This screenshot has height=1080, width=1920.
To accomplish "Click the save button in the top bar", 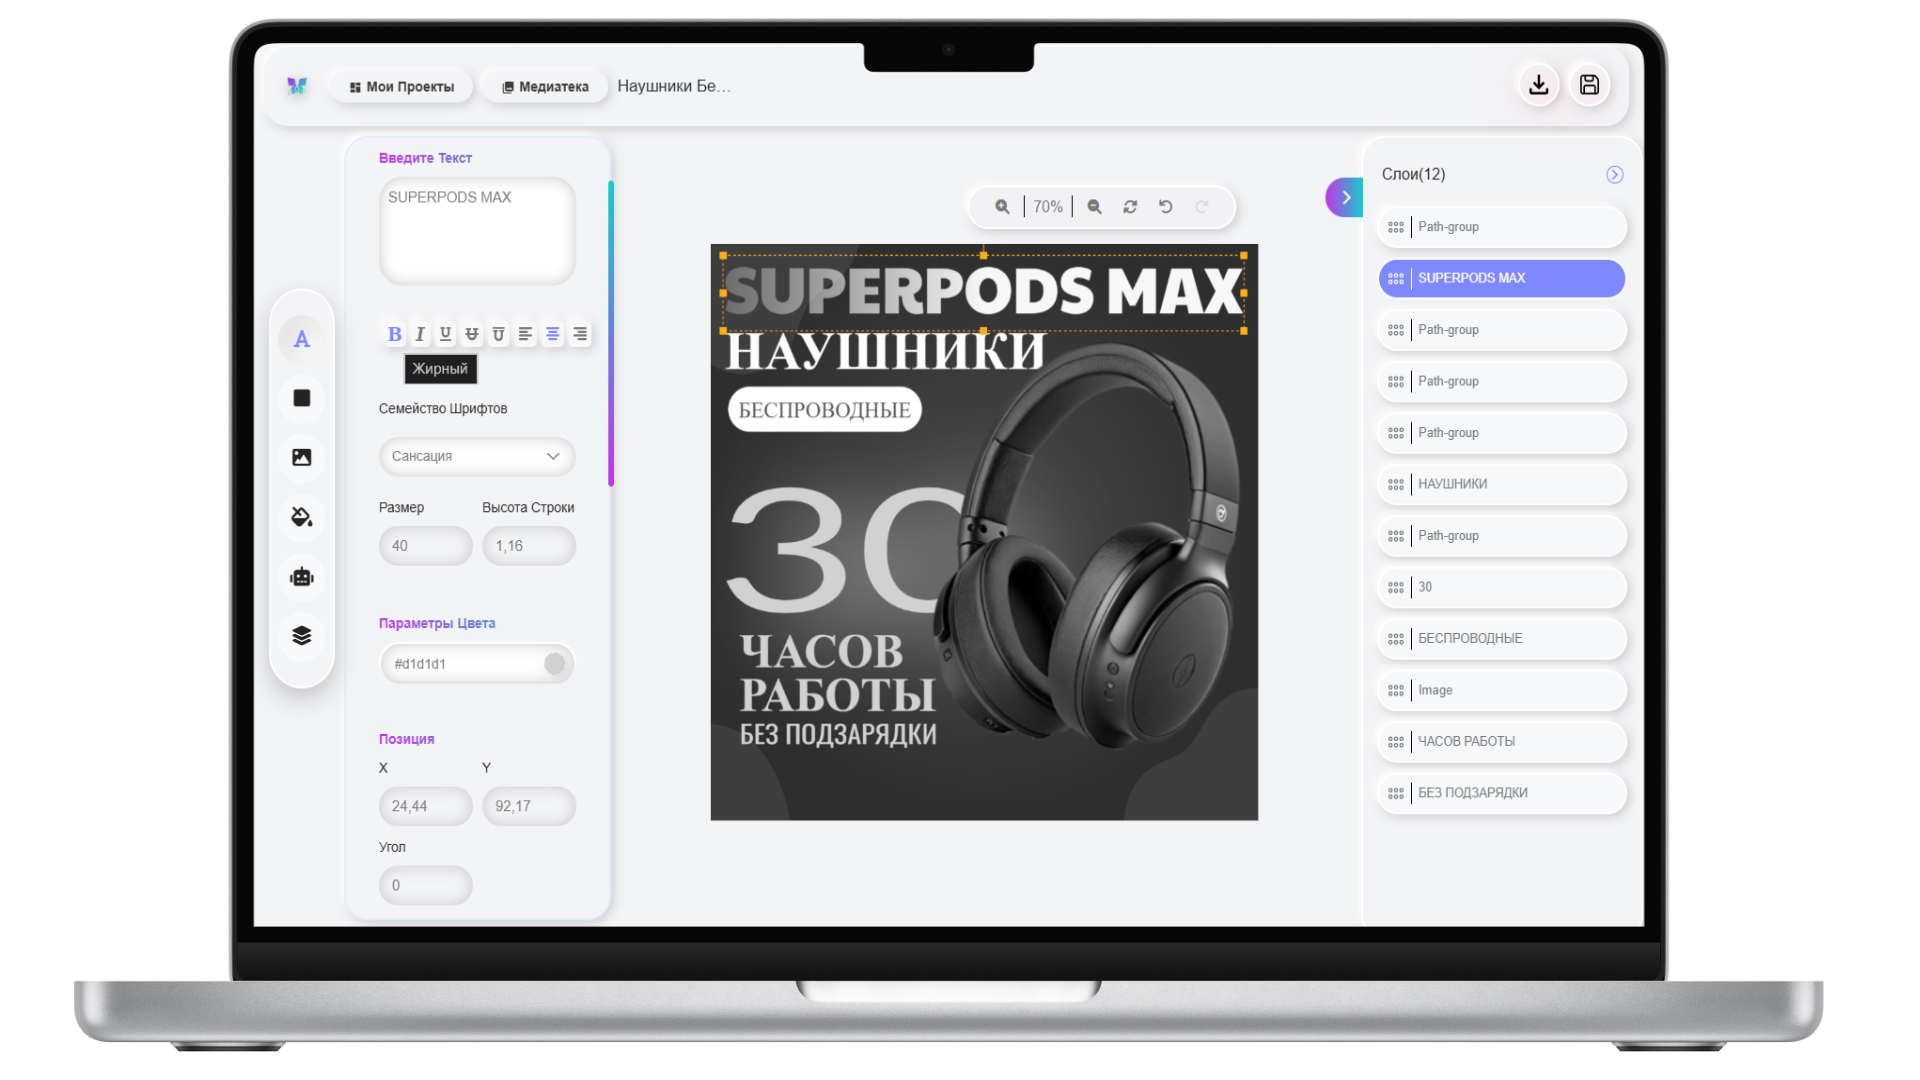I will click(x=1589, y=85).
